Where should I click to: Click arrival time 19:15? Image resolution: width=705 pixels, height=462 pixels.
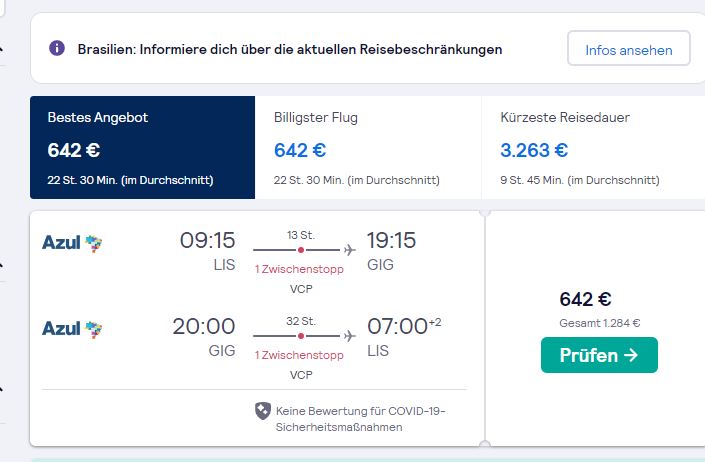tap(391, 240)
